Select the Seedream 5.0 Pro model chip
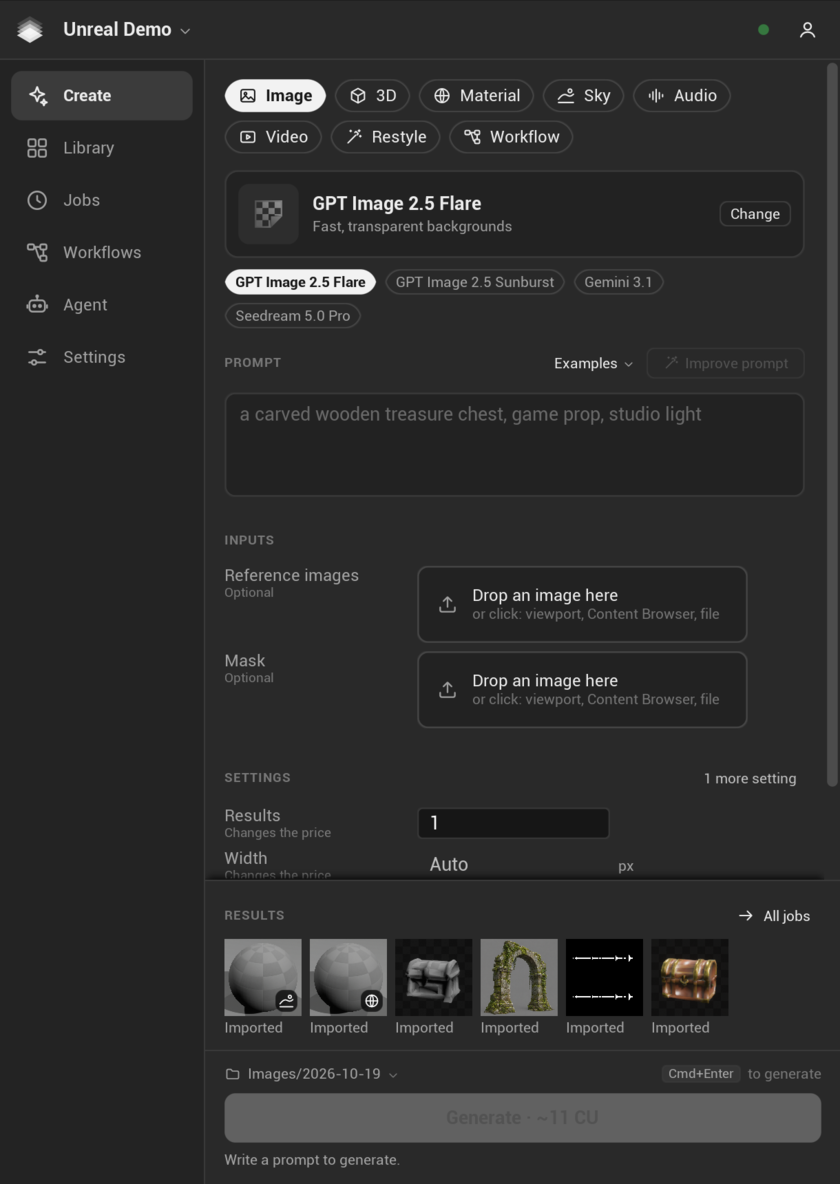Image resolution: width=840 pixels, height=1184 pixels. pos(293,316)
